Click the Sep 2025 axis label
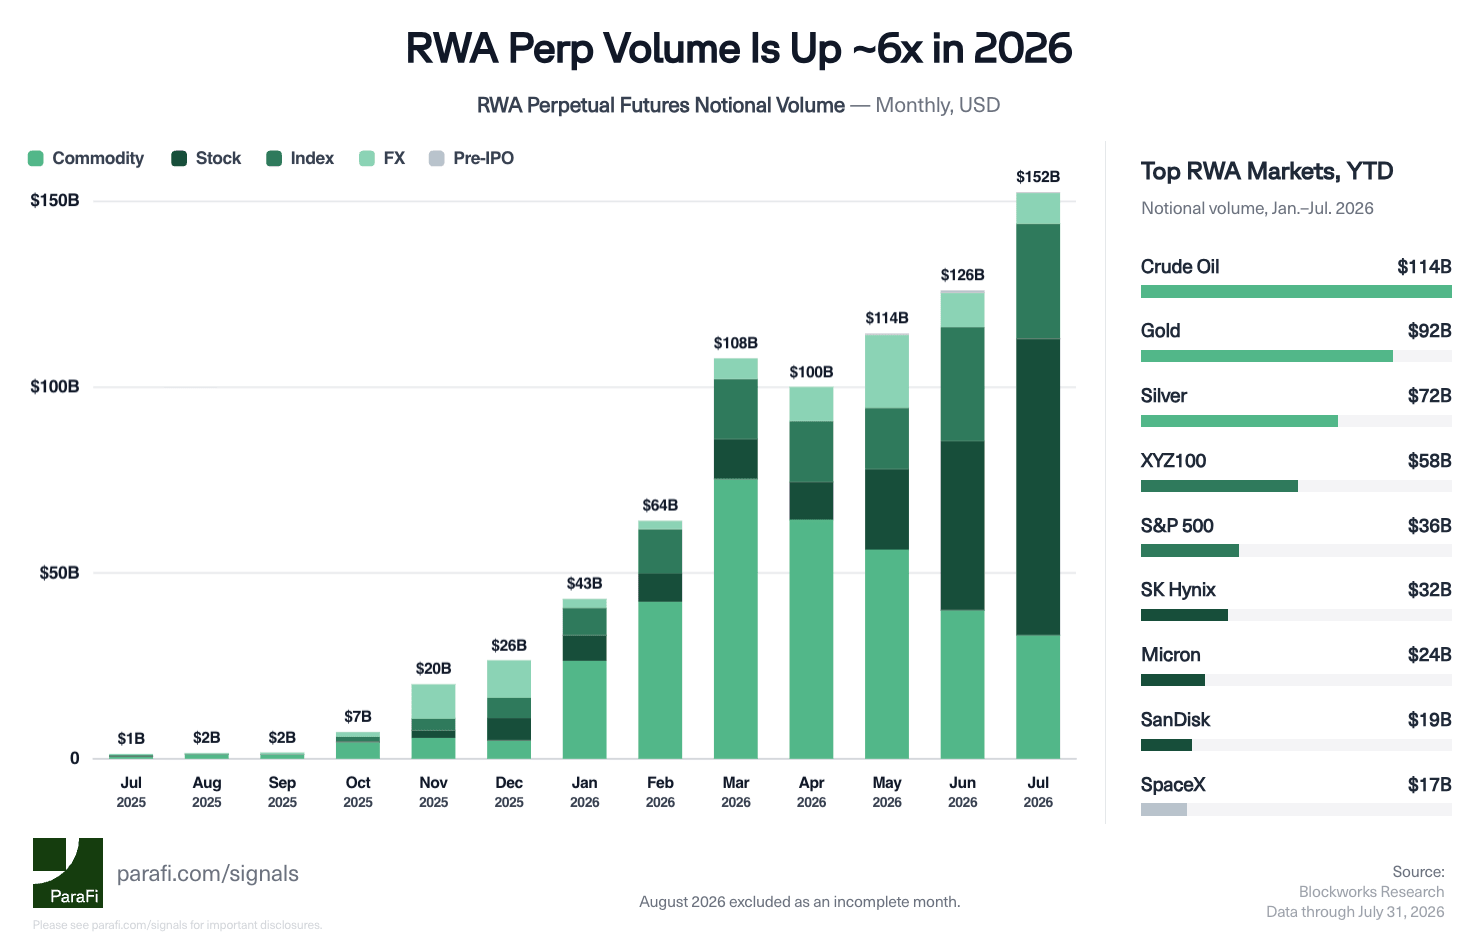 point(282,791)
